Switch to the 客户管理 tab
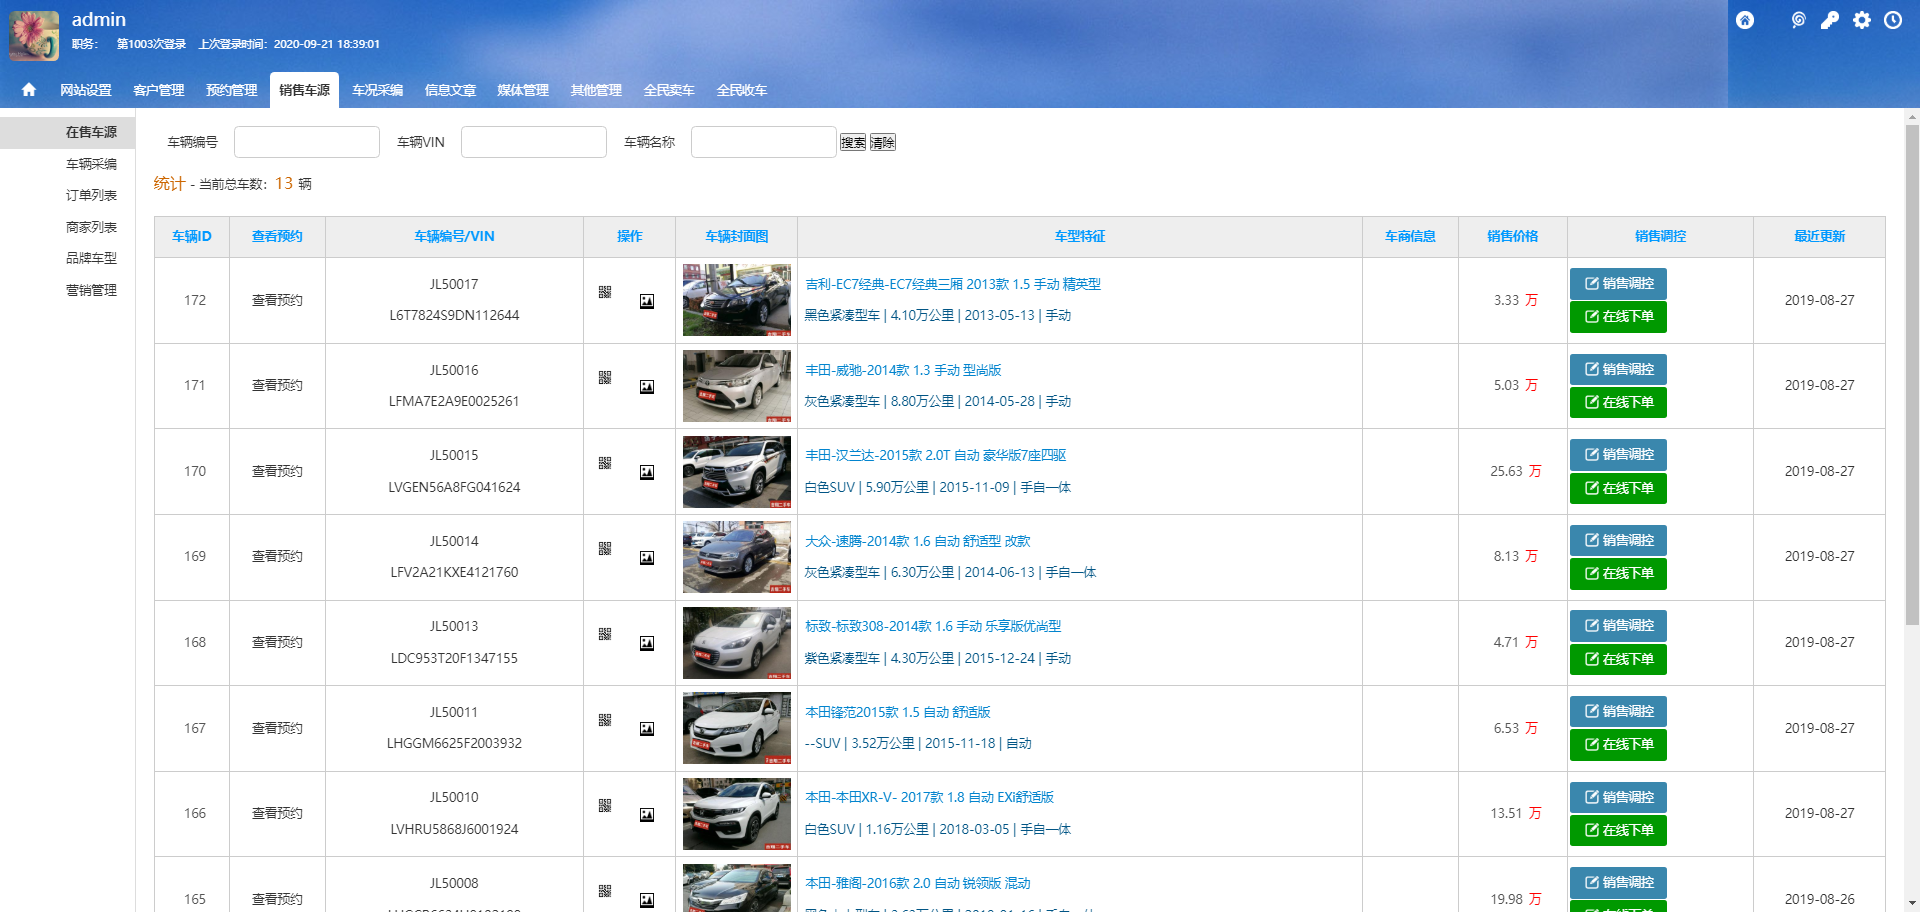Image resolution: width=1920 pixels, height=921 pixels. (x=159, y=90)
